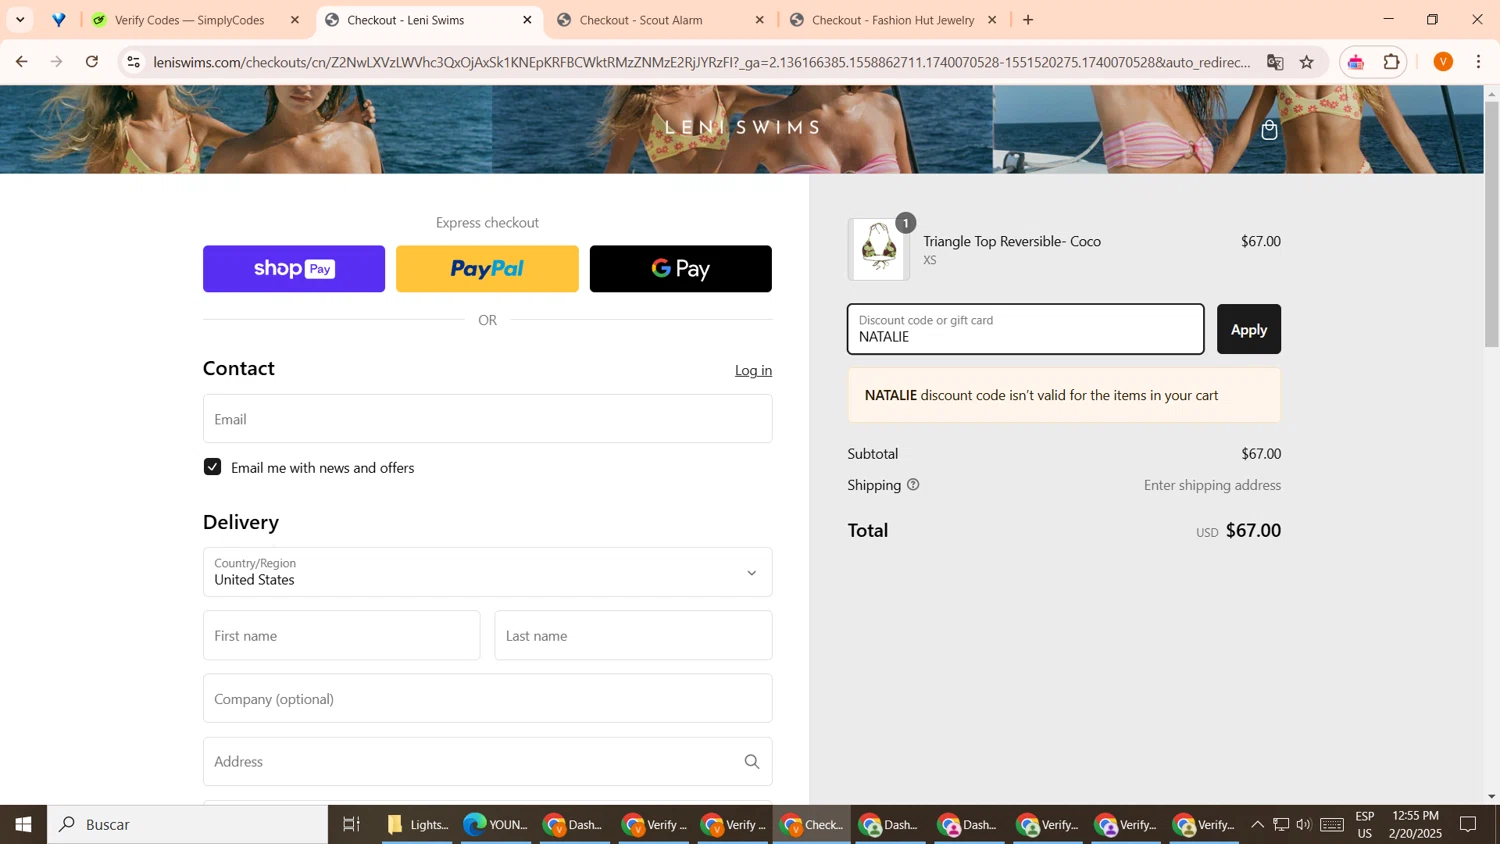Open the Edge YOUN taskbar item

point(496,825)
